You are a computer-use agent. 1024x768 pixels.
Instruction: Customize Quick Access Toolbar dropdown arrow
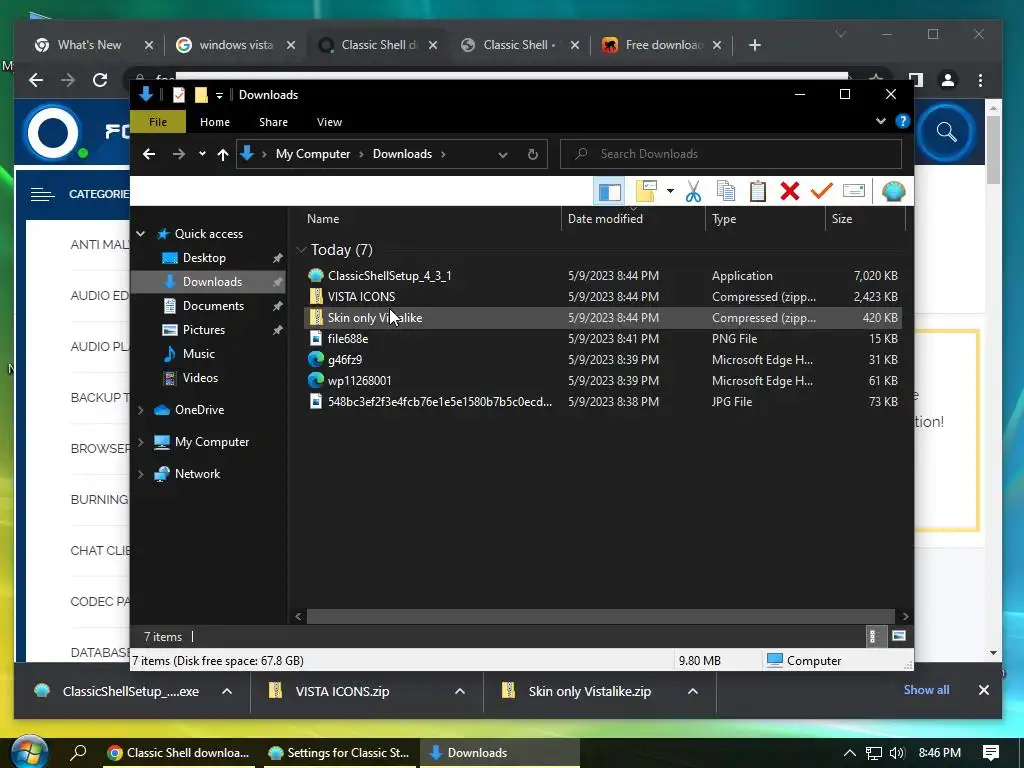coord(219,95)
